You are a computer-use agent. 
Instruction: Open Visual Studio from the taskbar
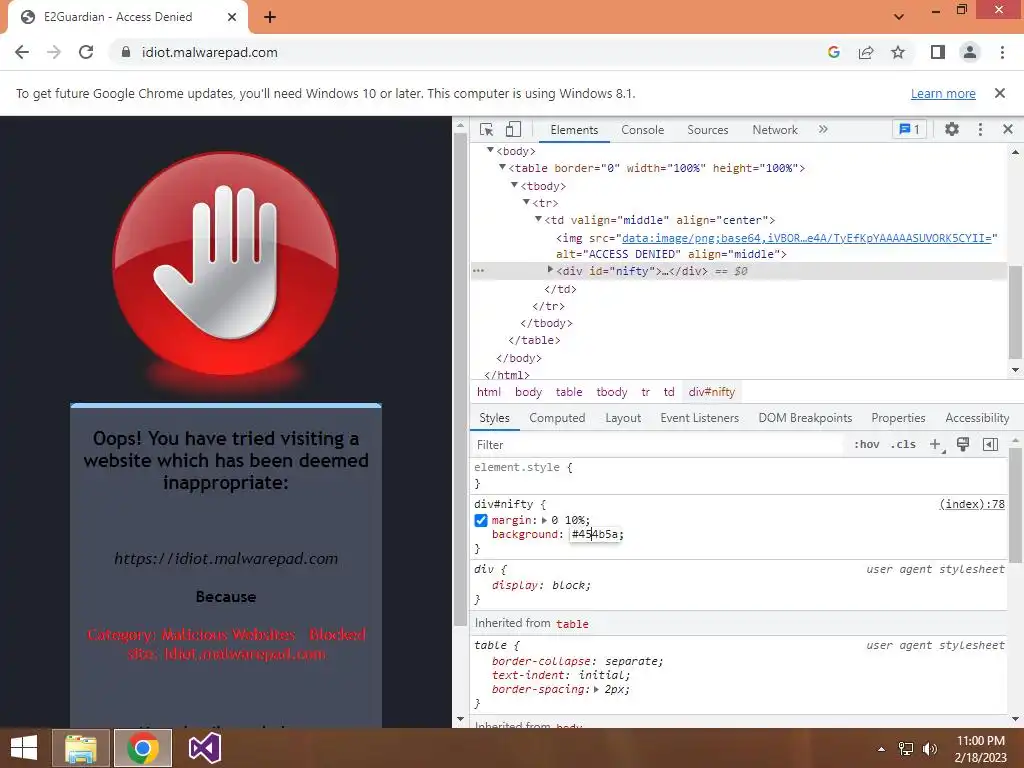(x=204, y=748)
